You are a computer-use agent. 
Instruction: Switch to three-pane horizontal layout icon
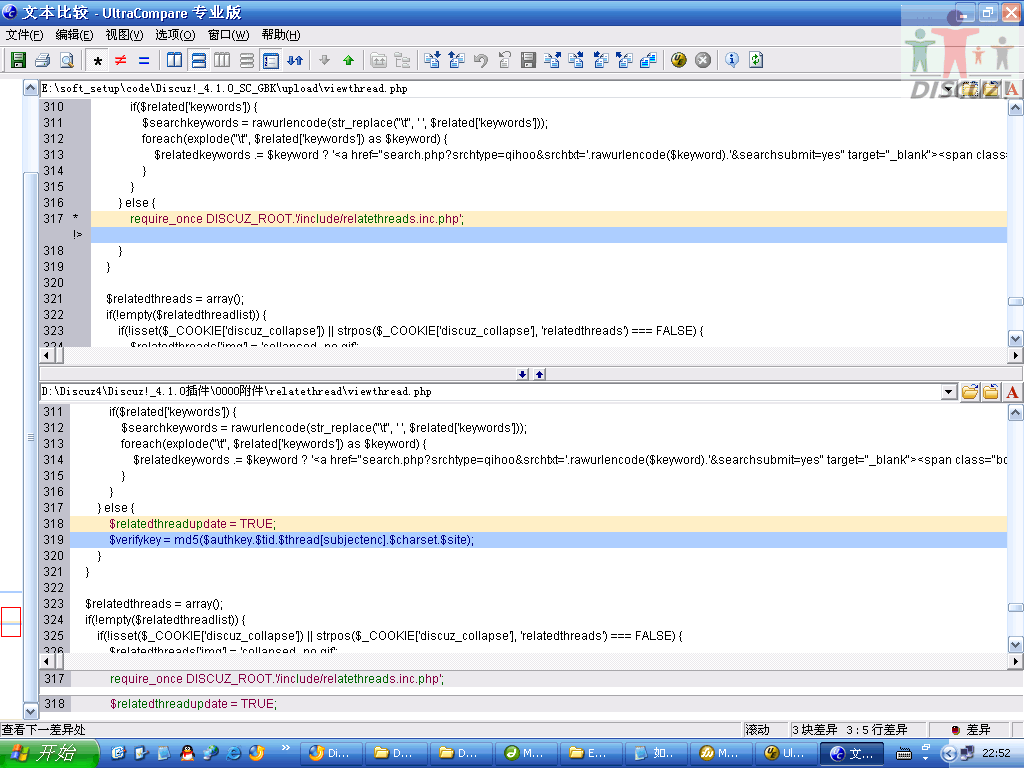click(246, 61)
